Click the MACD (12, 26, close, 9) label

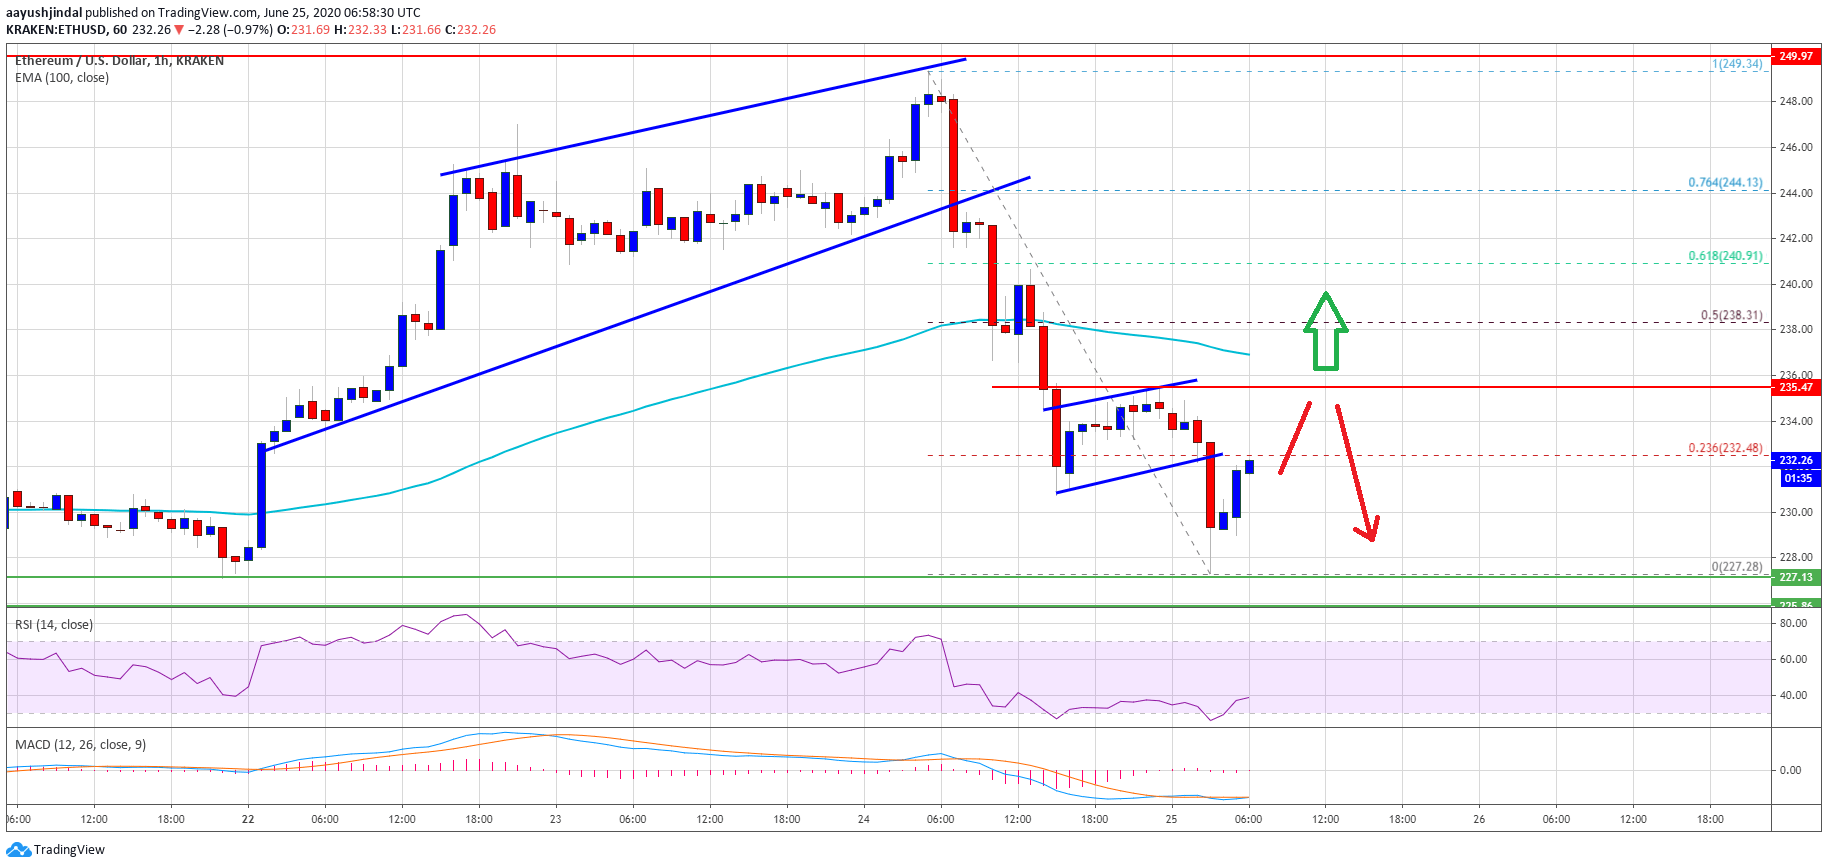tap(80, 745)
